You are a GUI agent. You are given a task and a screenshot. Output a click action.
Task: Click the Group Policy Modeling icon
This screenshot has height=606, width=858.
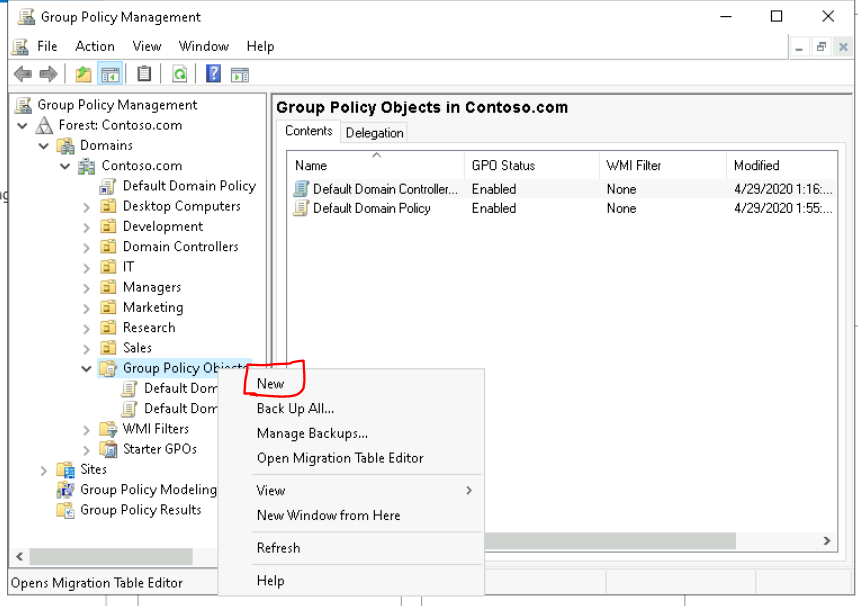[66, 490]
